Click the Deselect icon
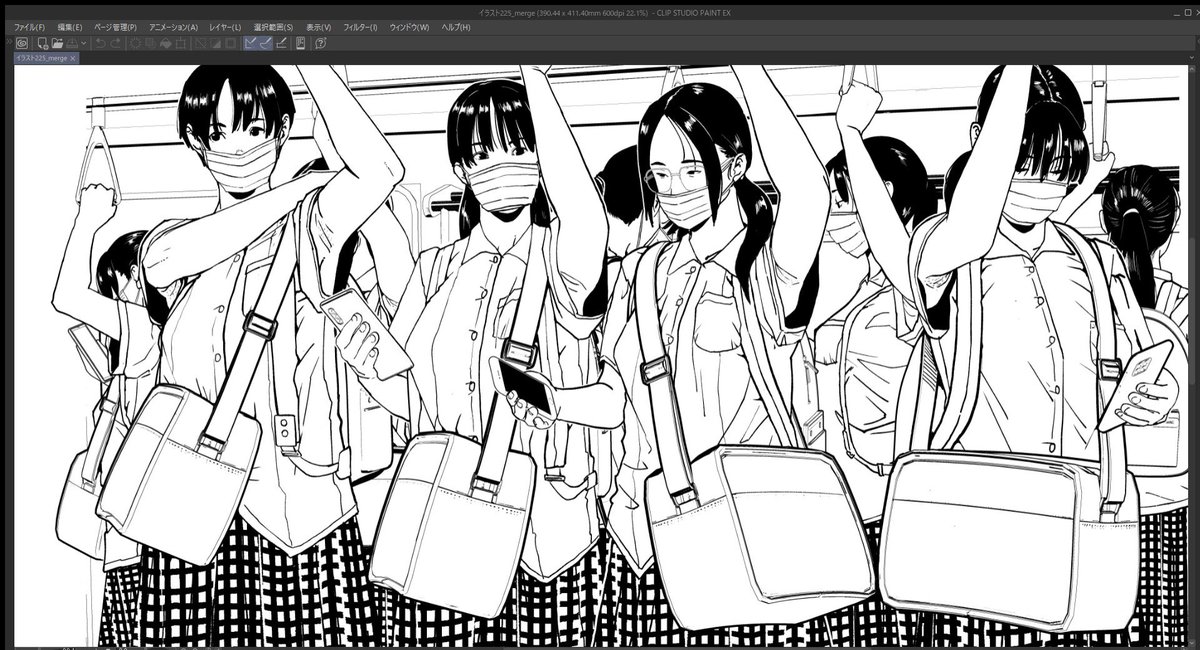1200x650 pixels. (x=201, y=43)
